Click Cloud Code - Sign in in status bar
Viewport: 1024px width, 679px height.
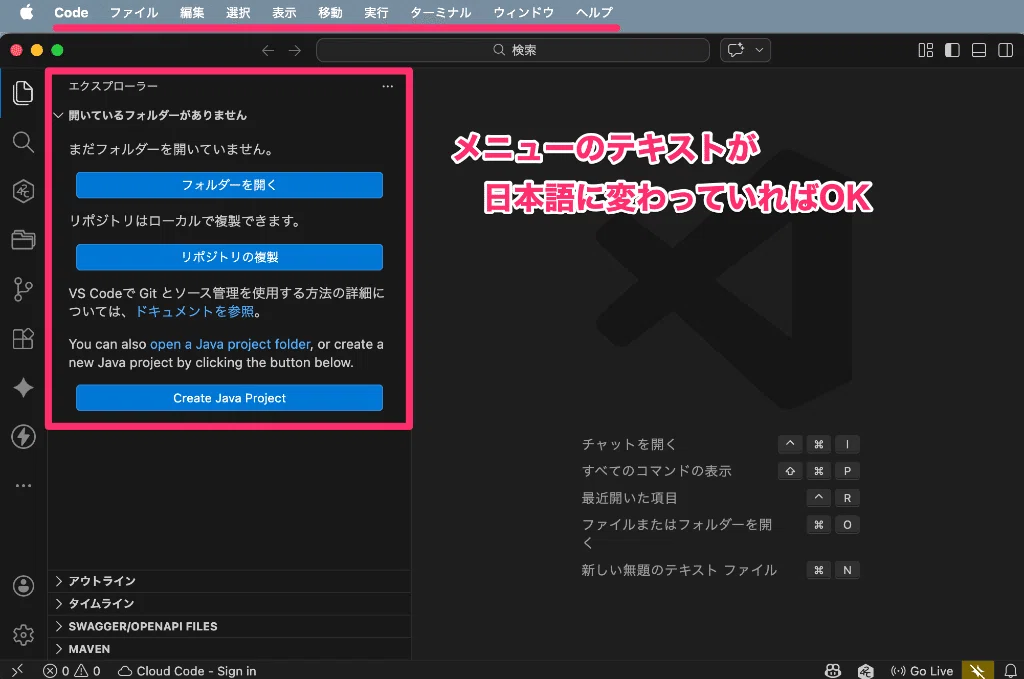pos(187,671)
